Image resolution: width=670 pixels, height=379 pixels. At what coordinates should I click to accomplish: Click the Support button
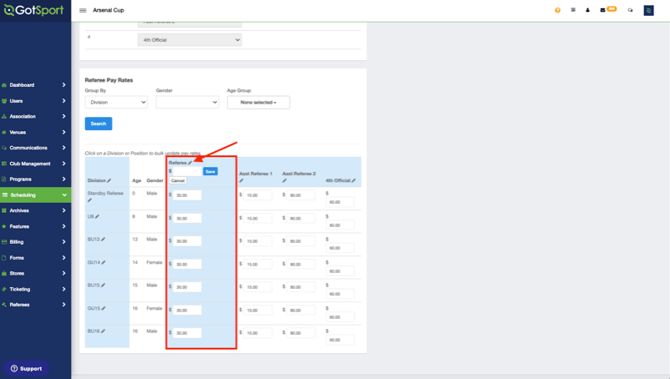tap(26, 368)
